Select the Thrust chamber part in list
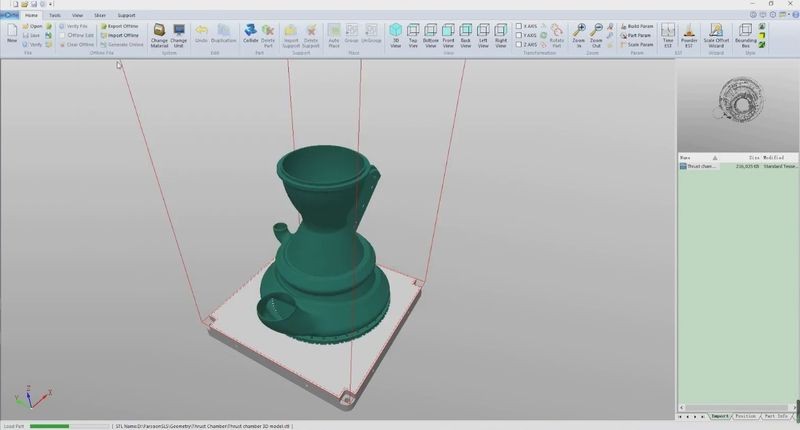 (699, 167)
